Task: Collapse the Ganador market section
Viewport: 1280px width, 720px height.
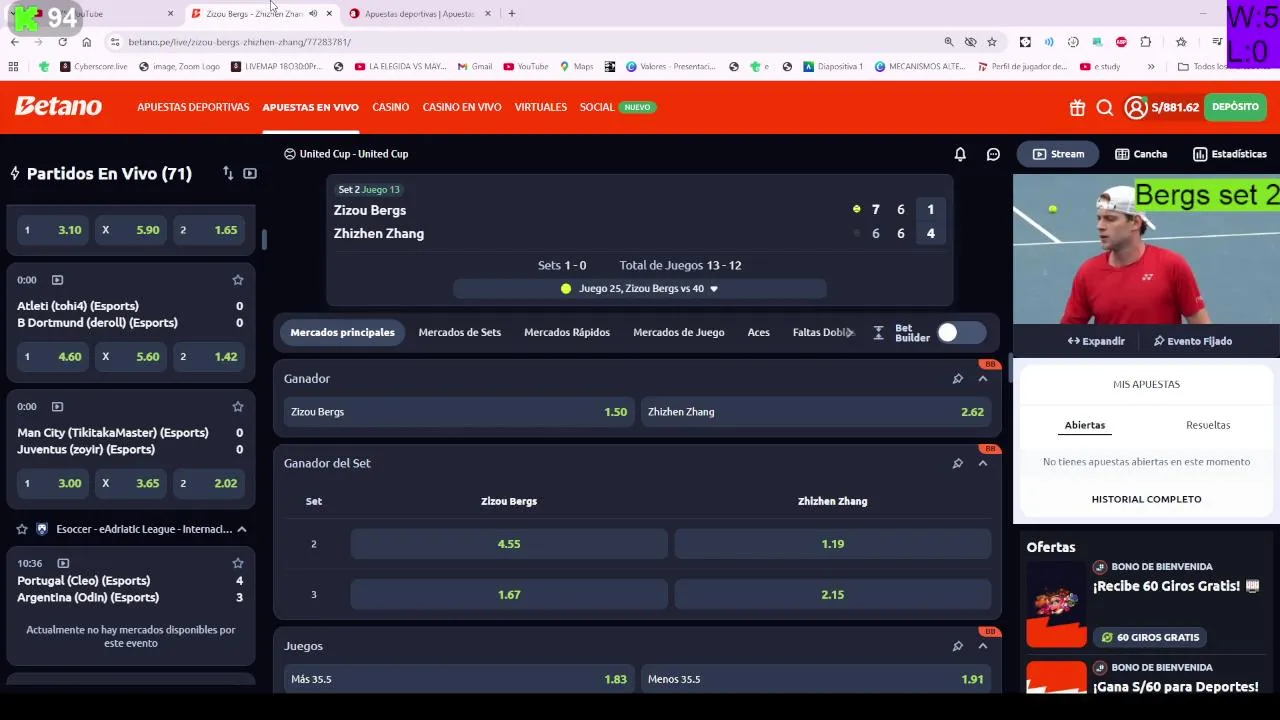Action: [982, 379]
